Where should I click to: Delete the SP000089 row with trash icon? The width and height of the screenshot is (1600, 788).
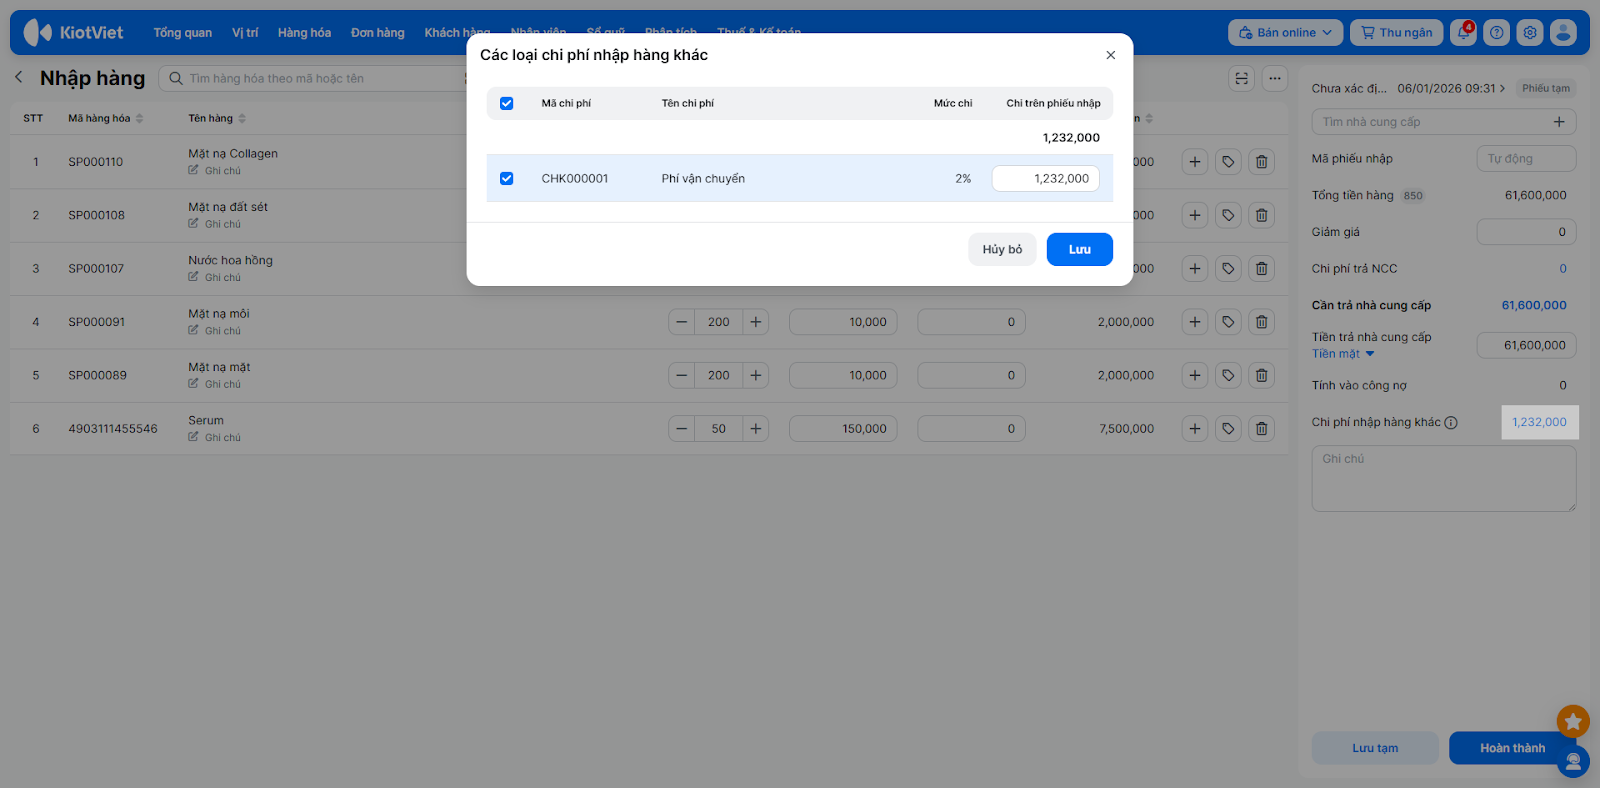1262,375
